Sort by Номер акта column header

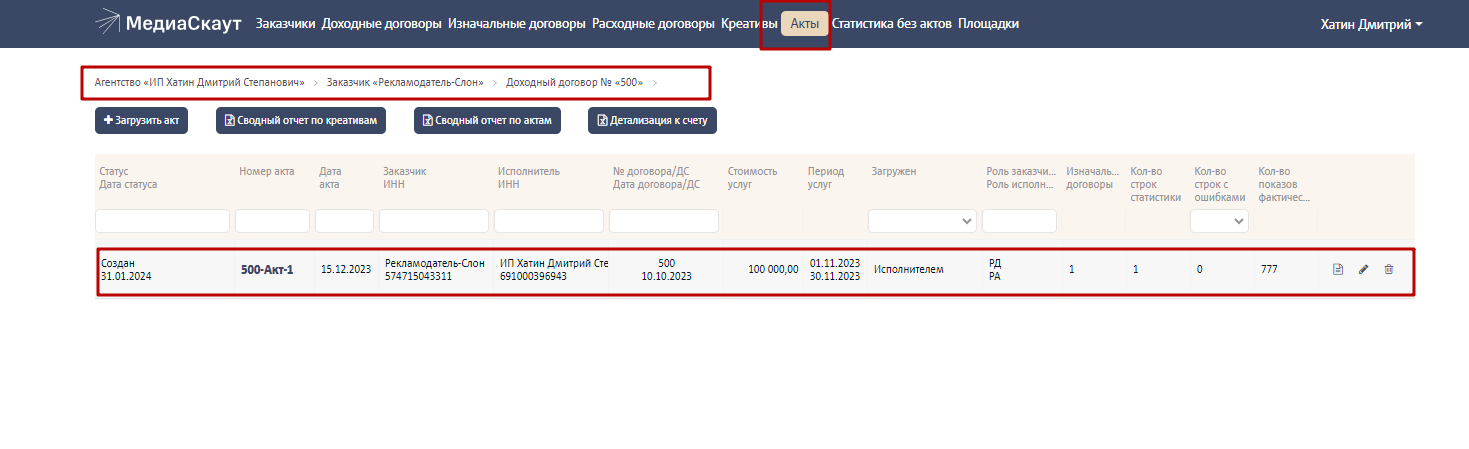[x=266, y=171]
